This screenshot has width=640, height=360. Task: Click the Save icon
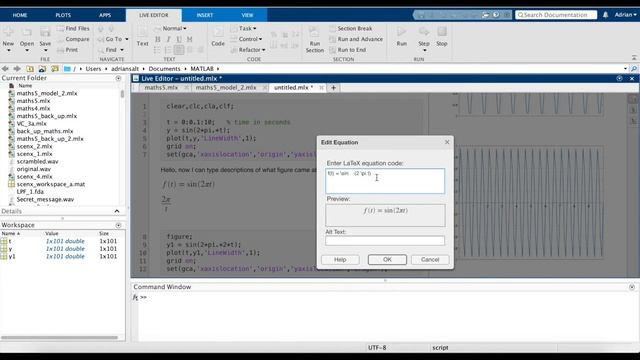pyautogui.click(x=45, y=33)
